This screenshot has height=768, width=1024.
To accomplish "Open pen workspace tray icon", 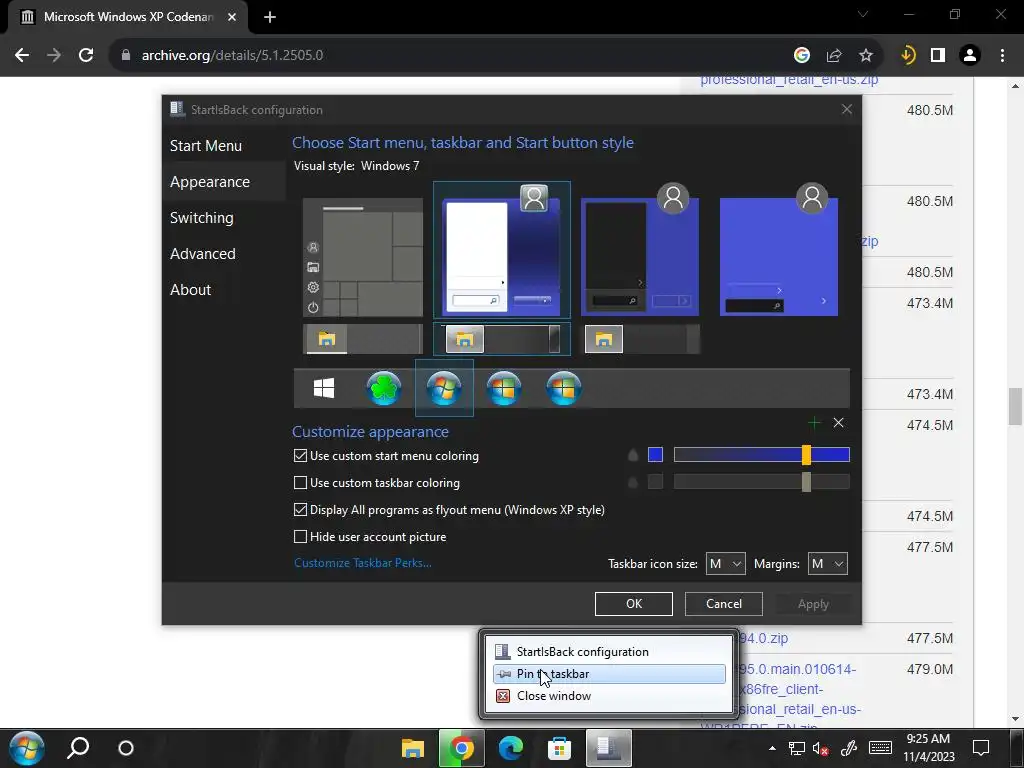I will 848,748.
